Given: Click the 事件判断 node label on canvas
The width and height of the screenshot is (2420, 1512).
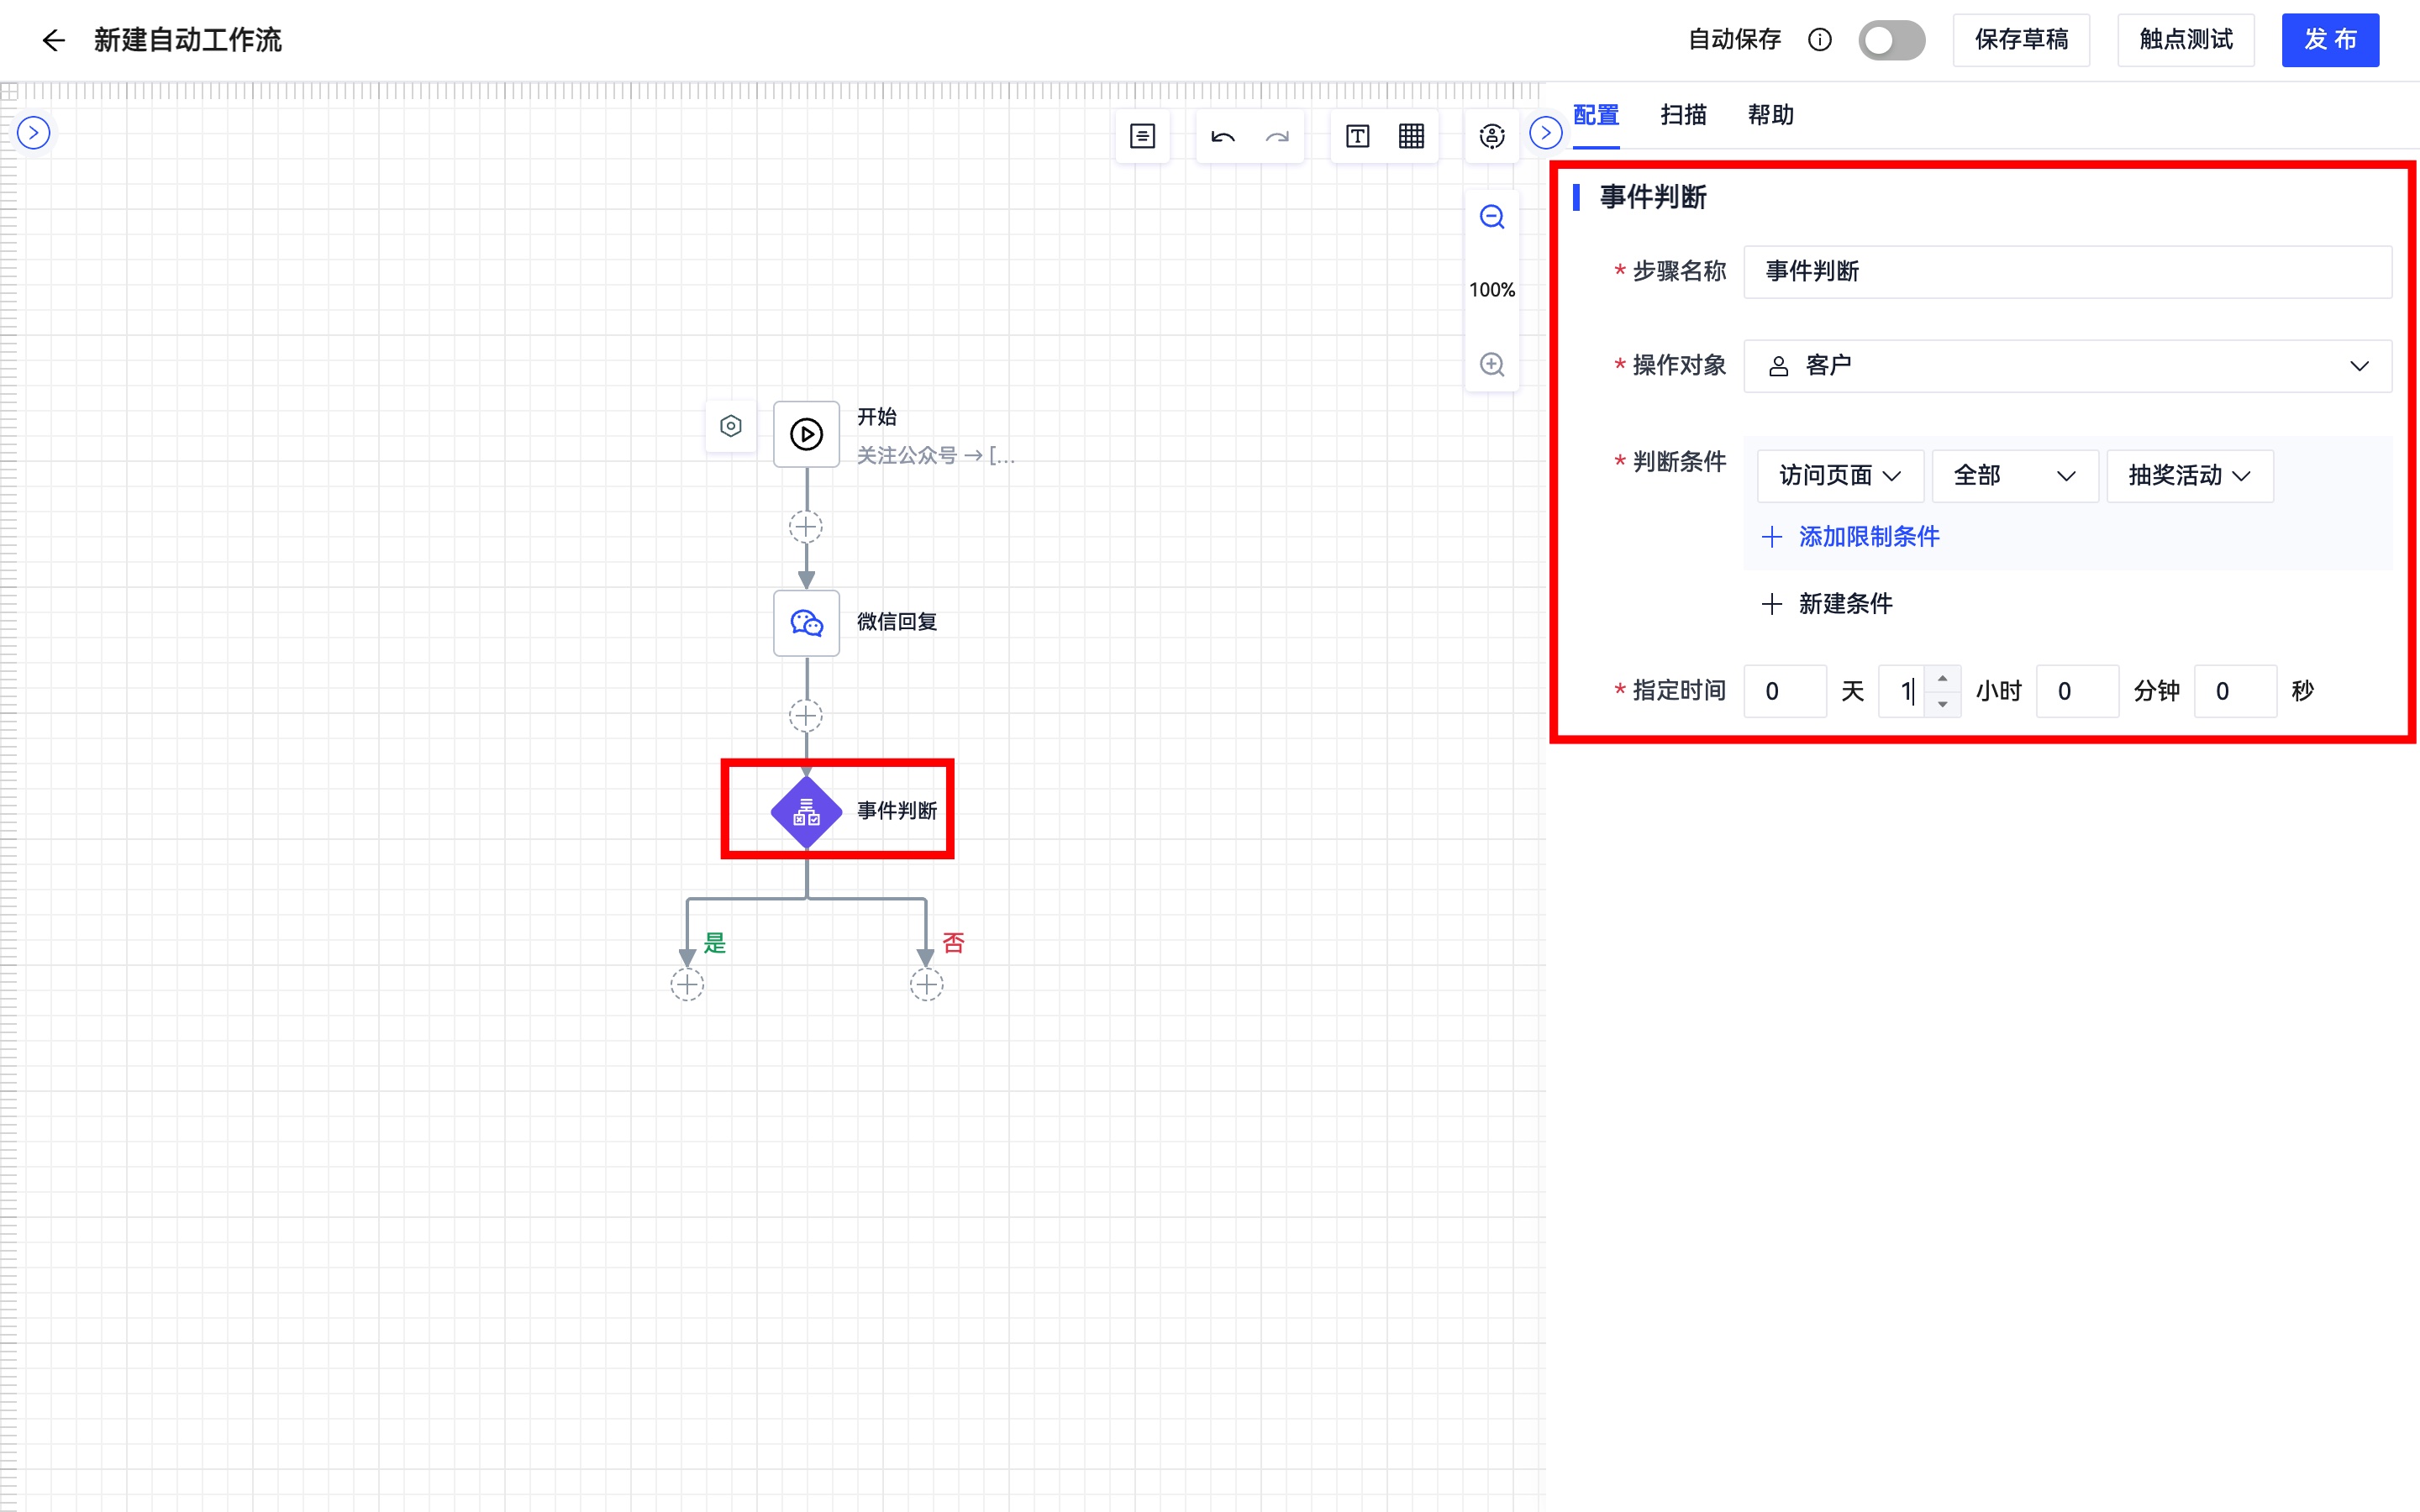Looking at the screenshot, I should (896, 811).
